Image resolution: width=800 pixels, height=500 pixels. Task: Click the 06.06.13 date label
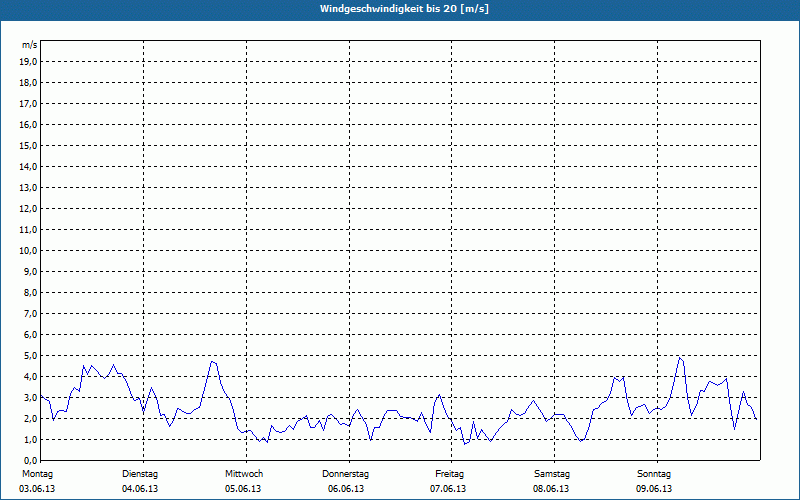(346, 489)
